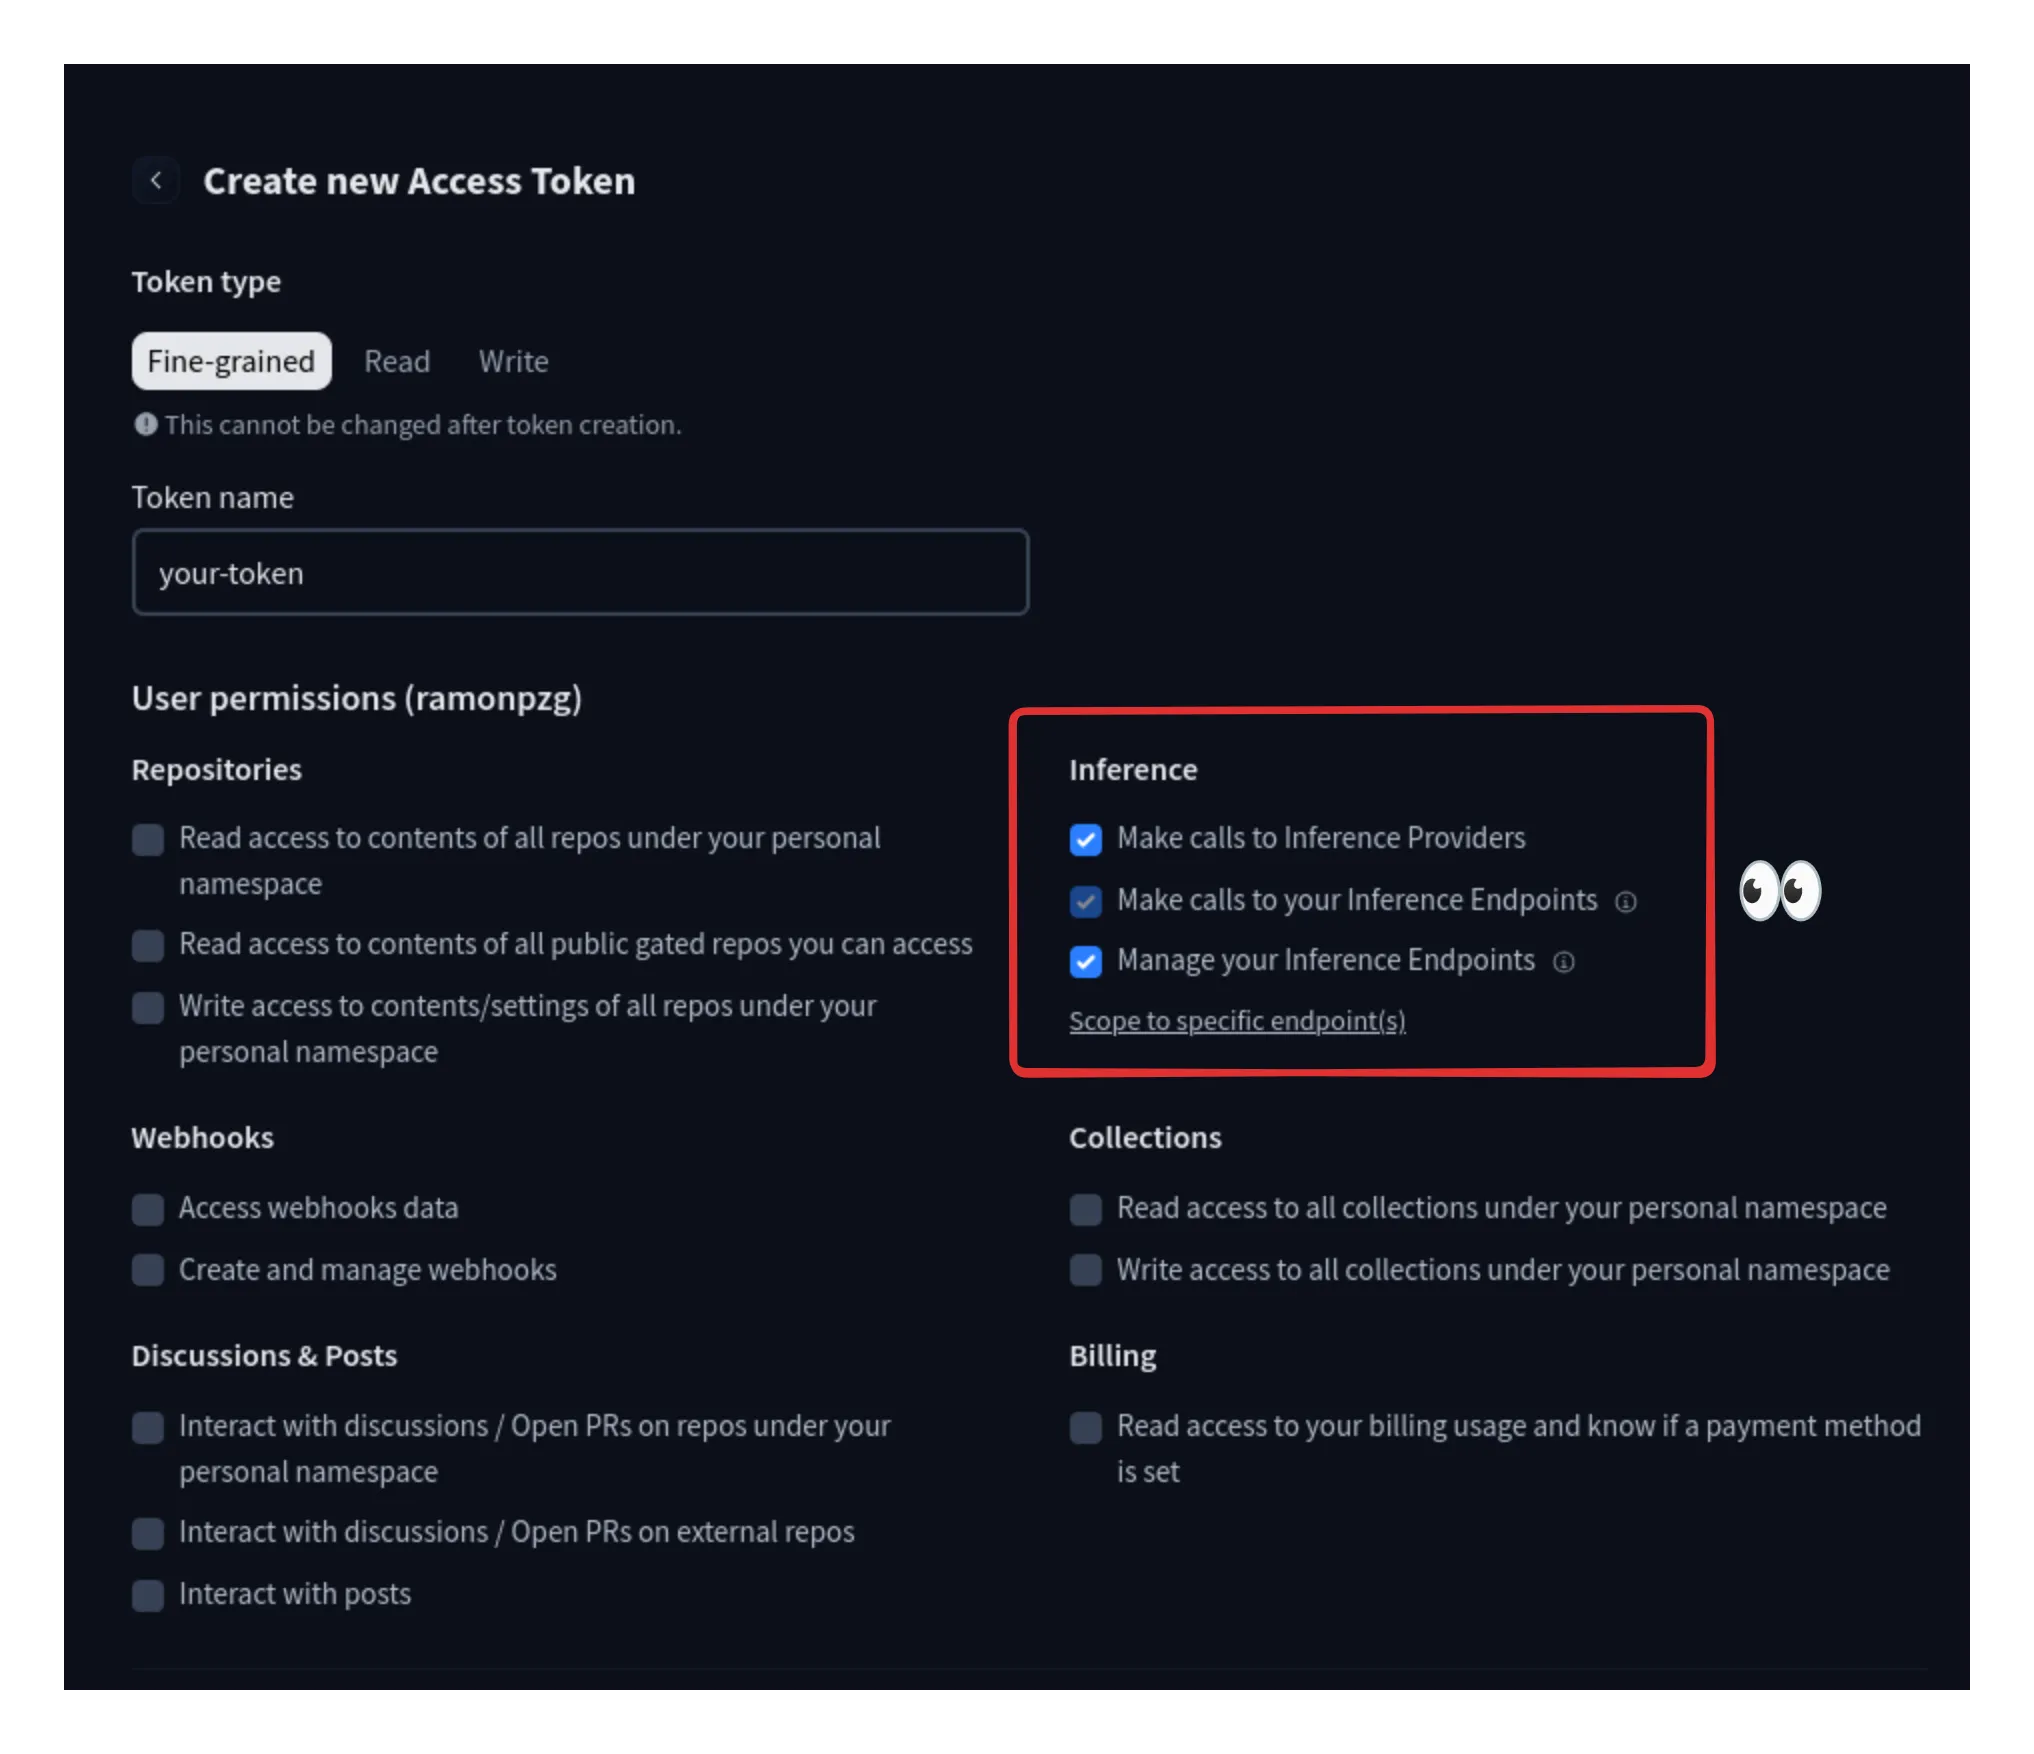Click the warning icon near token type notice
The image size is (2034, 1754).
pos(146,425)
